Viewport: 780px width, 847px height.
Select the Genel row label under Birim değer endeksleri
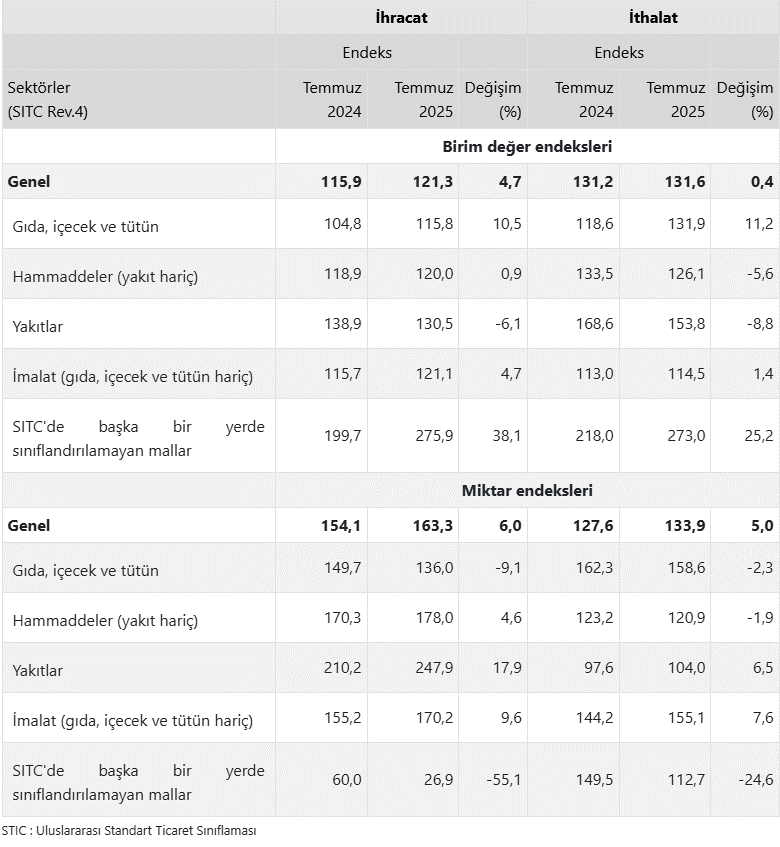coord(29,182)
